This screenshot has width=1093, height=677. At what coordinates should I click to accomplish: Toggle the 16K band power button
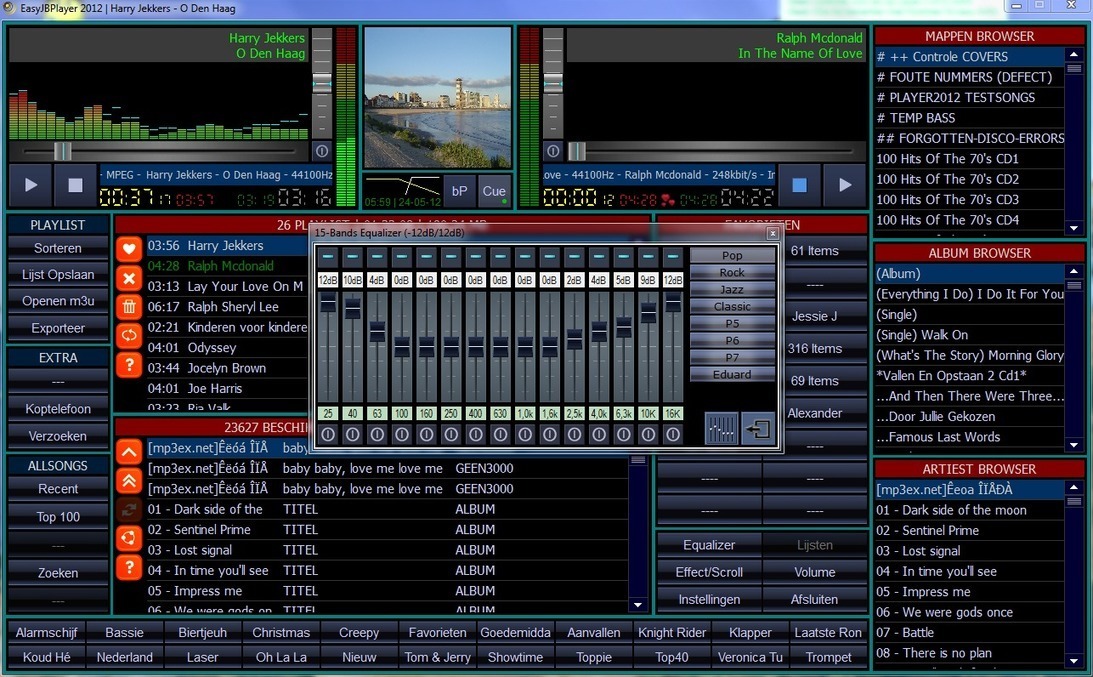point(673,435)
